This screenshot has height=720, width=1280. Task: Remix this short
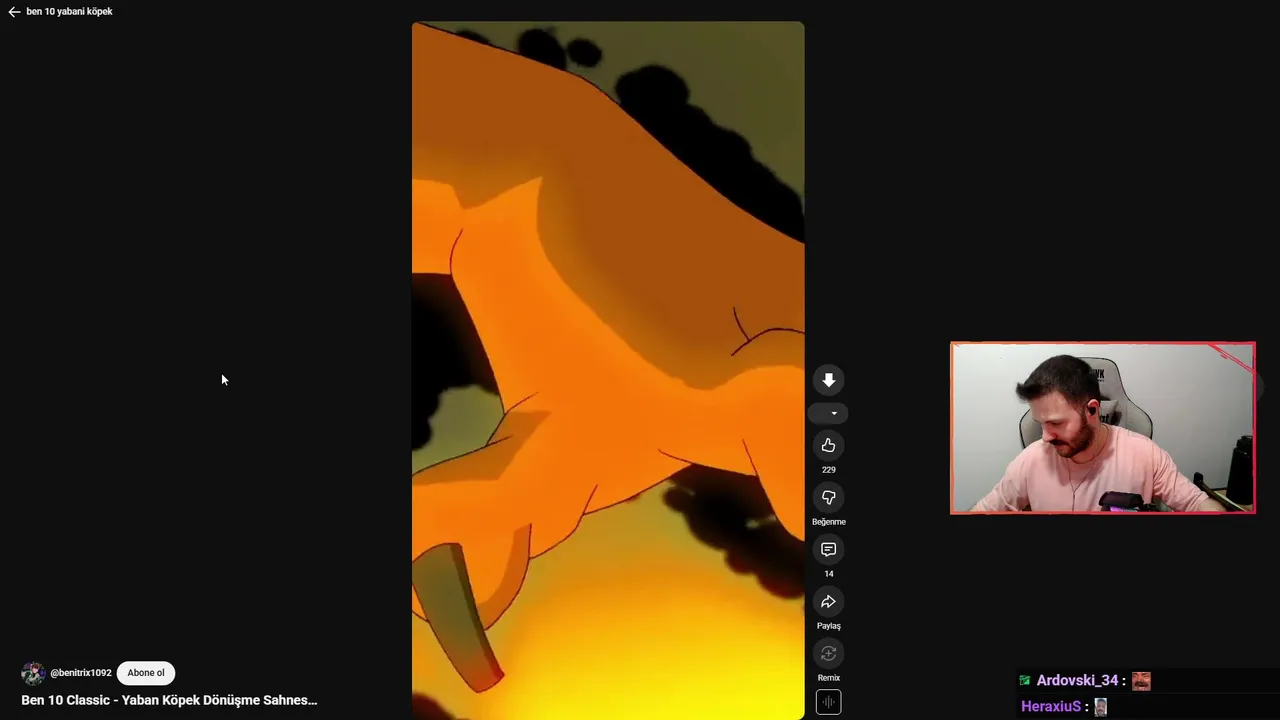click(828, 654)
